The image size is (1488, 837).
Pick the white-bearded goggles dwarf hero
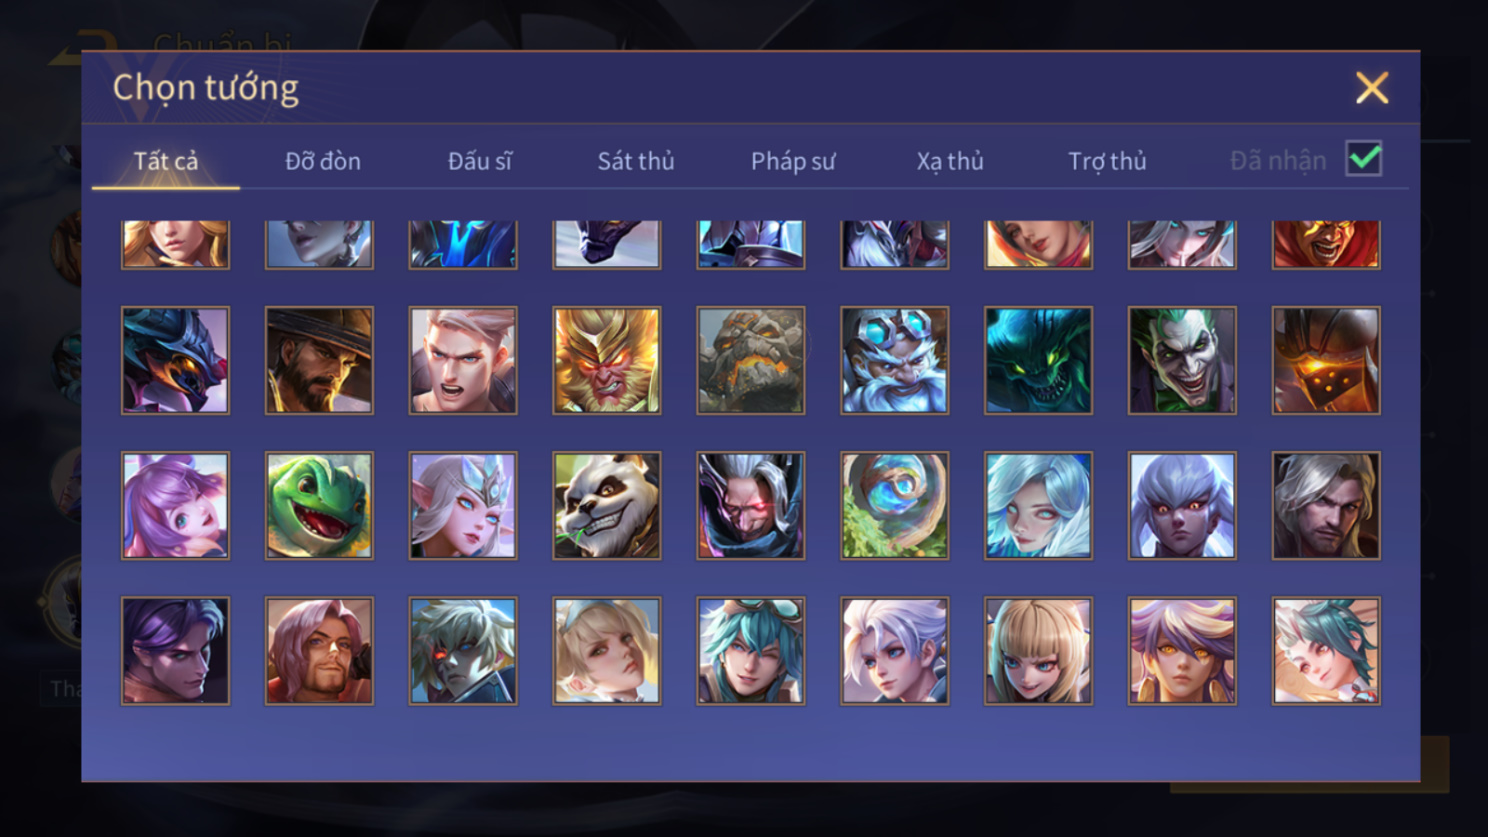click(895, 360)
